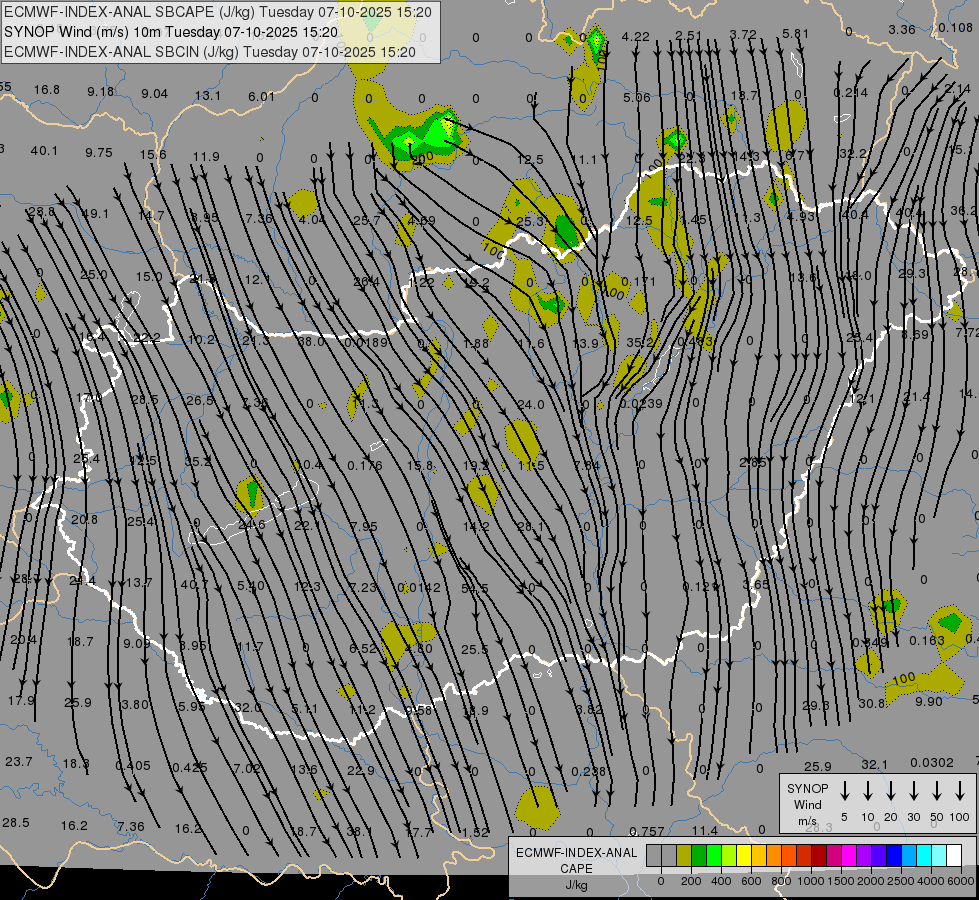Image resolution: width=979 pixels, height=900 pixels.
Task: Click the pure blue swatch in CAPE legend
Action: [x=894, y=856]
